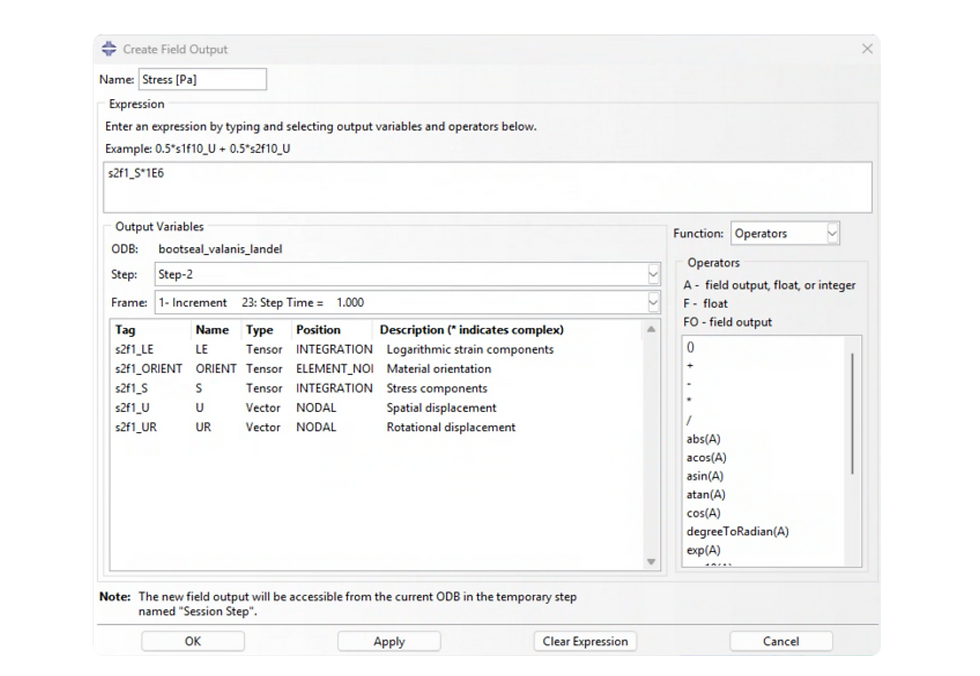Screen dimensions: 980x676
Task: Select the s2f1_U spatial displacement variable
Action: coord(140,408)
